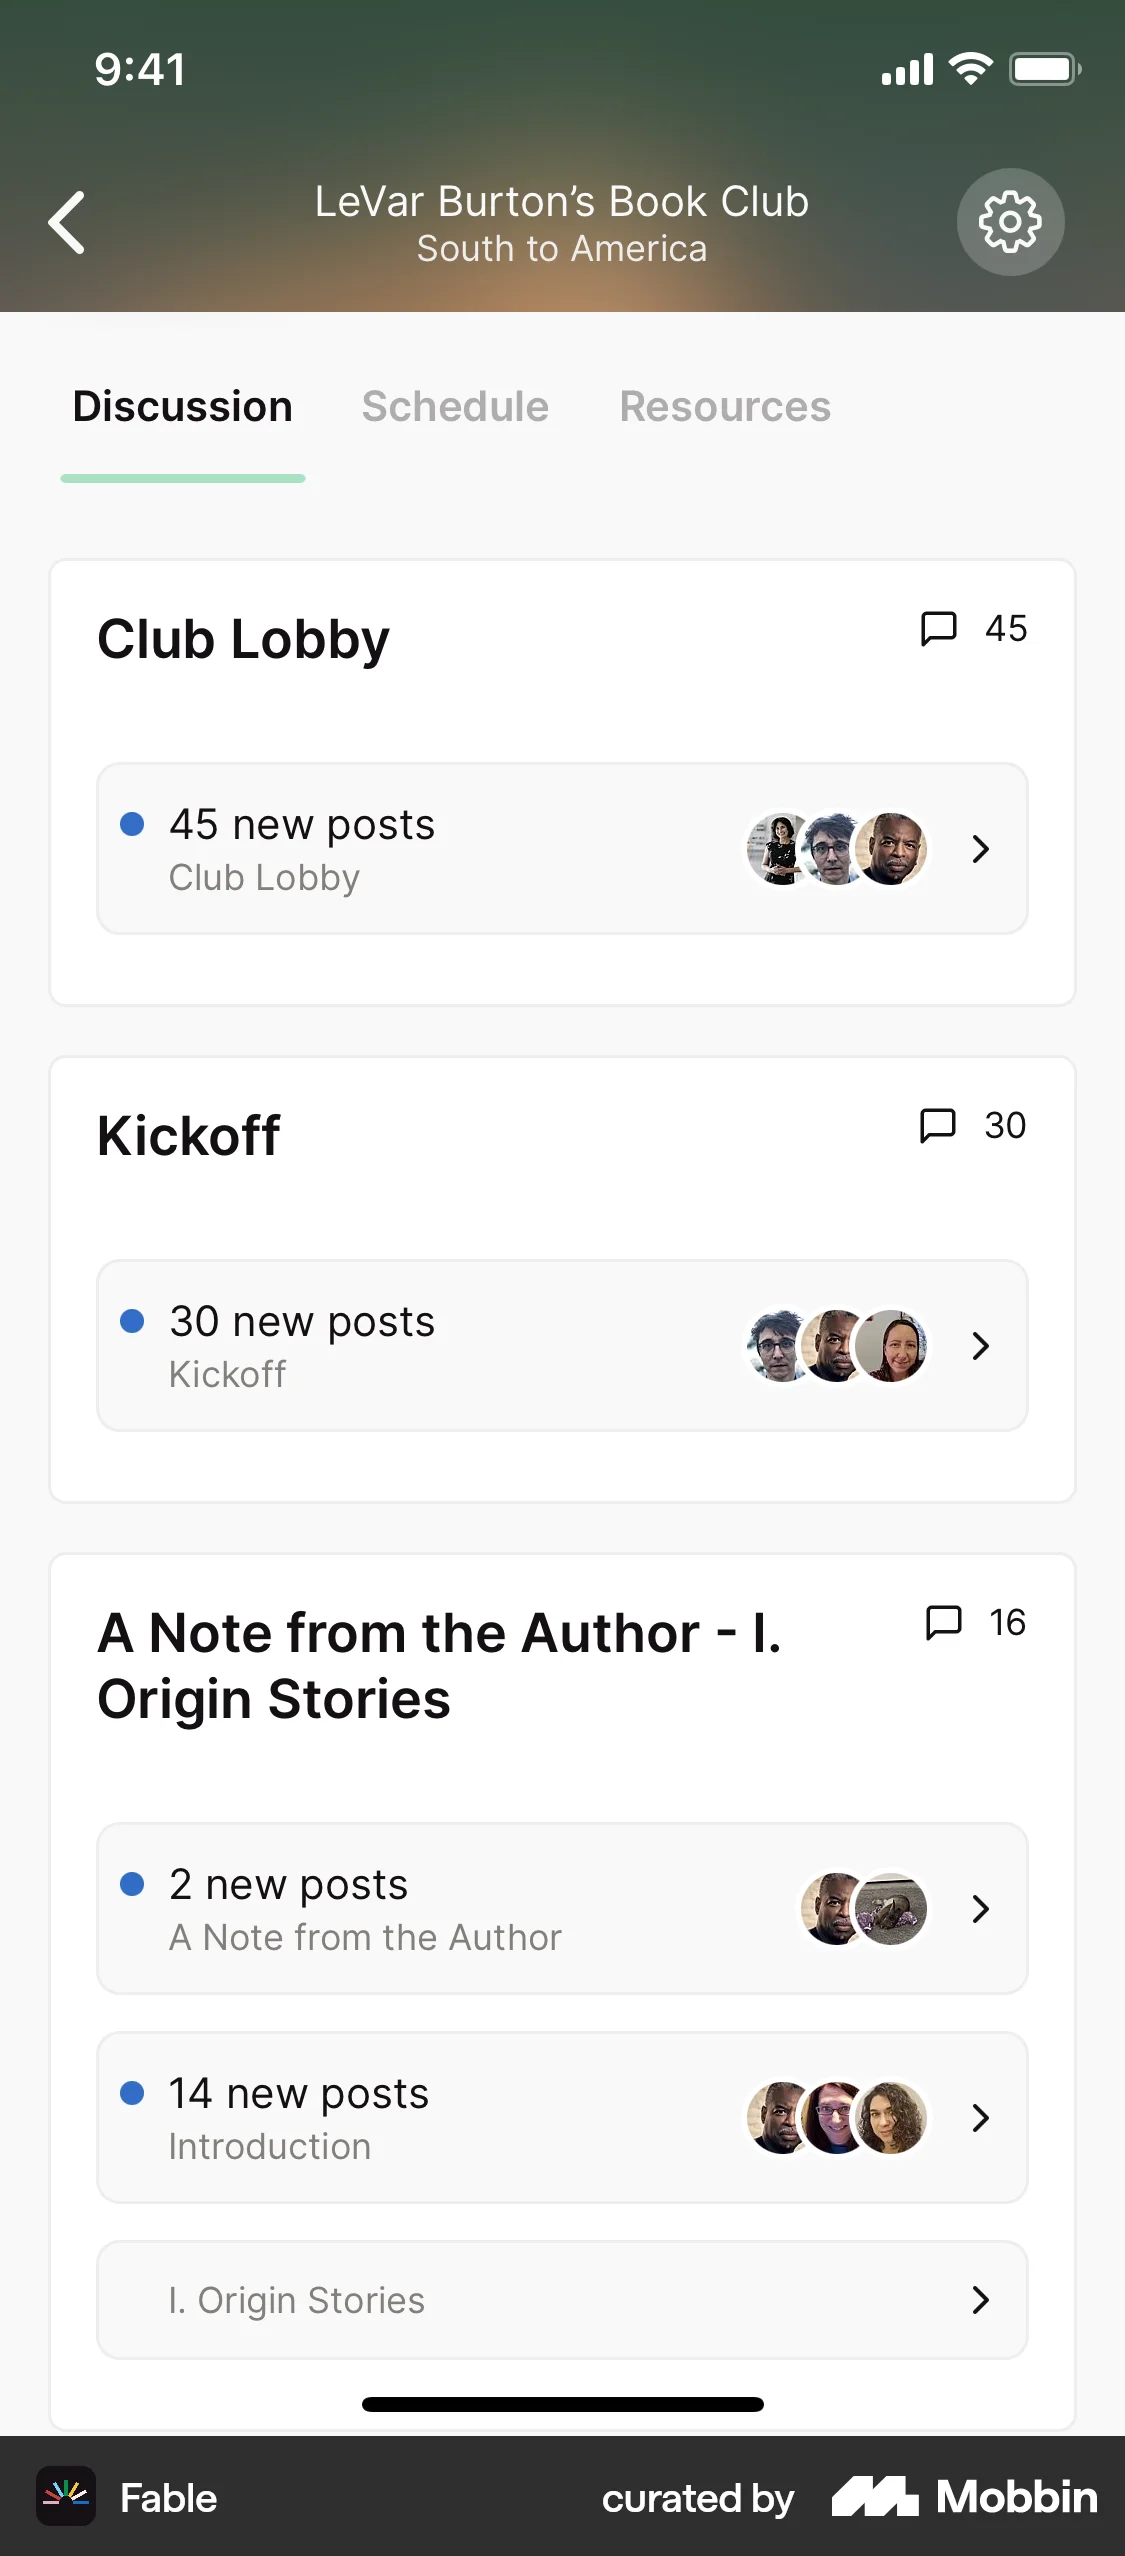The height and width of the screenshot is (2556, 1125).
Task: Open chevron on 30 new posts row
Action: [980, 1346]
